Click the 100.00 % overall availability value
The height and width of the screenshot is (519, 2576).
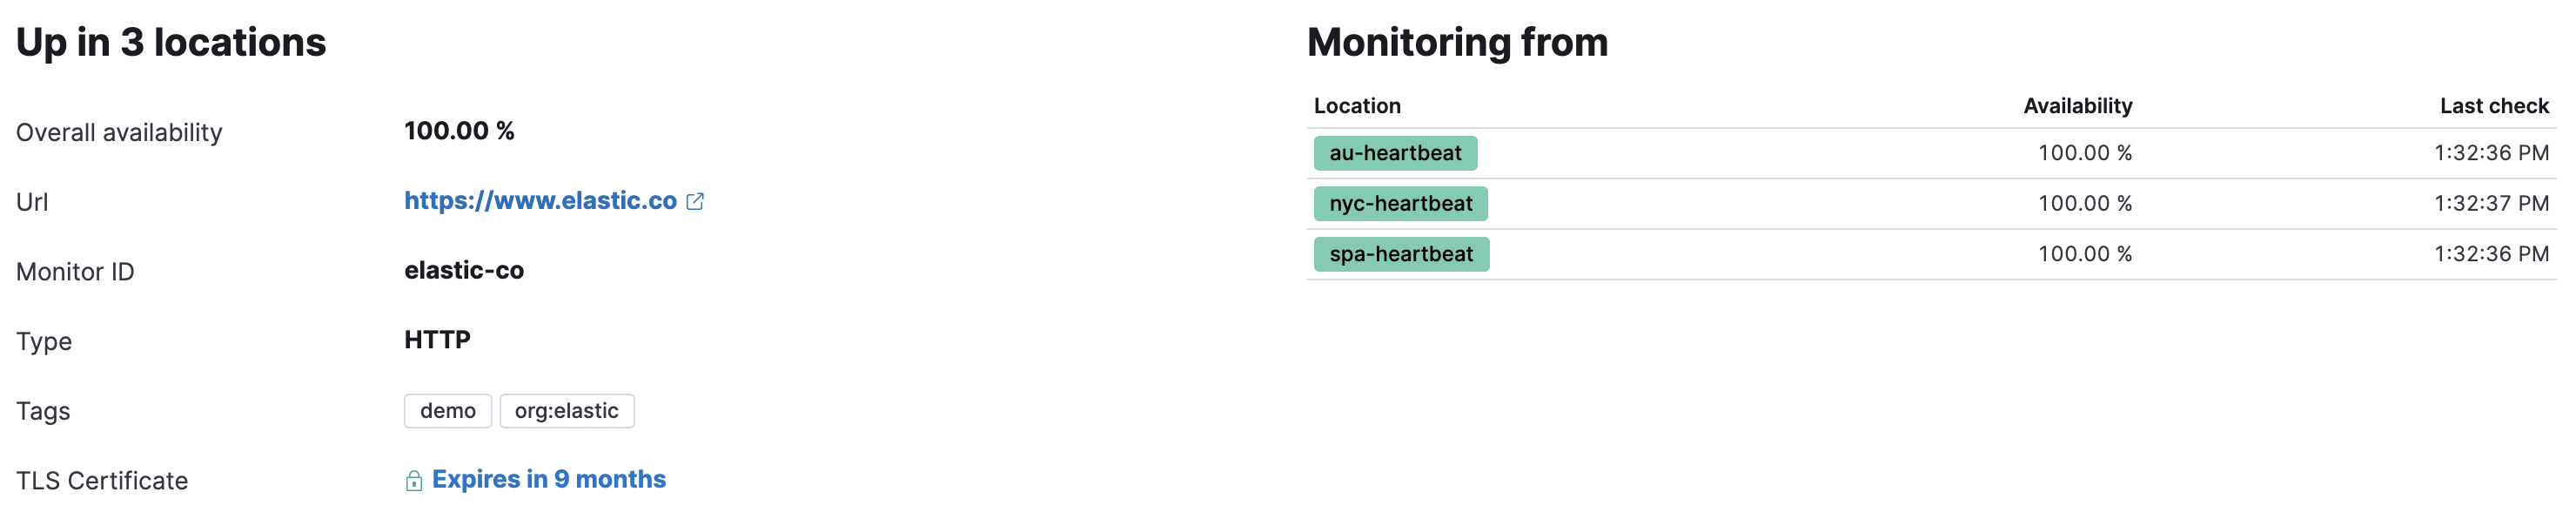point(458,130)
